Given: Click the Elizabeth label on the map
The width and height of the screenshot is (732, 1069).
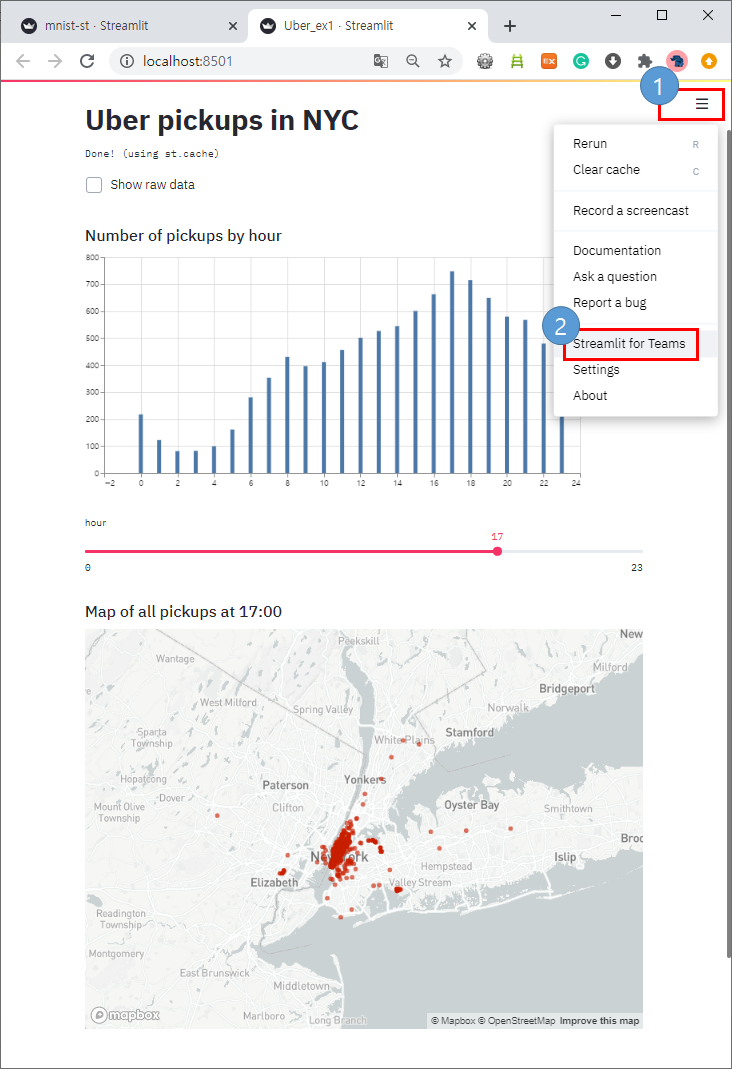Looking at the screenshot, I should 274,882.
